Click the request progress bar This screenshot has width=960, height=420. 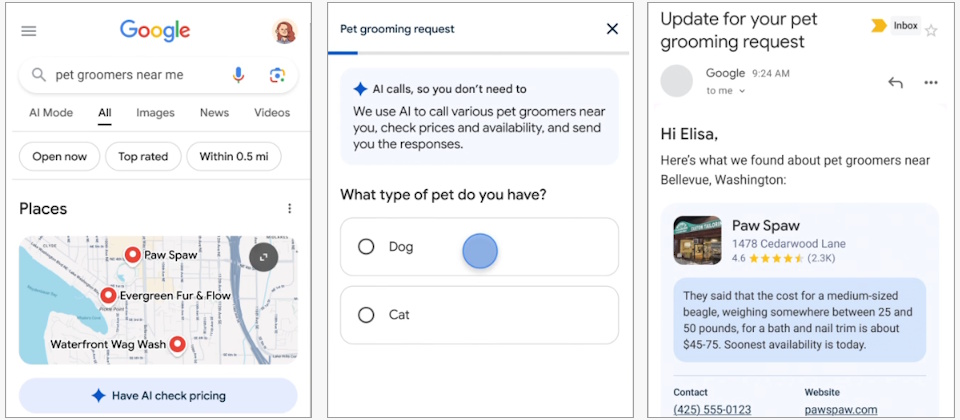(x=478, y=53)
